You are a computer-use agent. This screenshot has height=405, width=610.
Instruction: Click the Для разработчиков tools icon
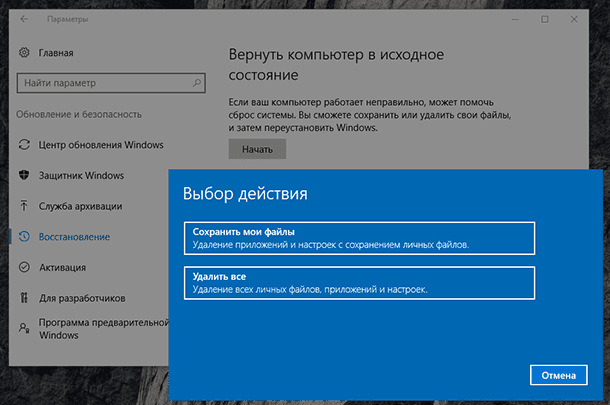24,298
